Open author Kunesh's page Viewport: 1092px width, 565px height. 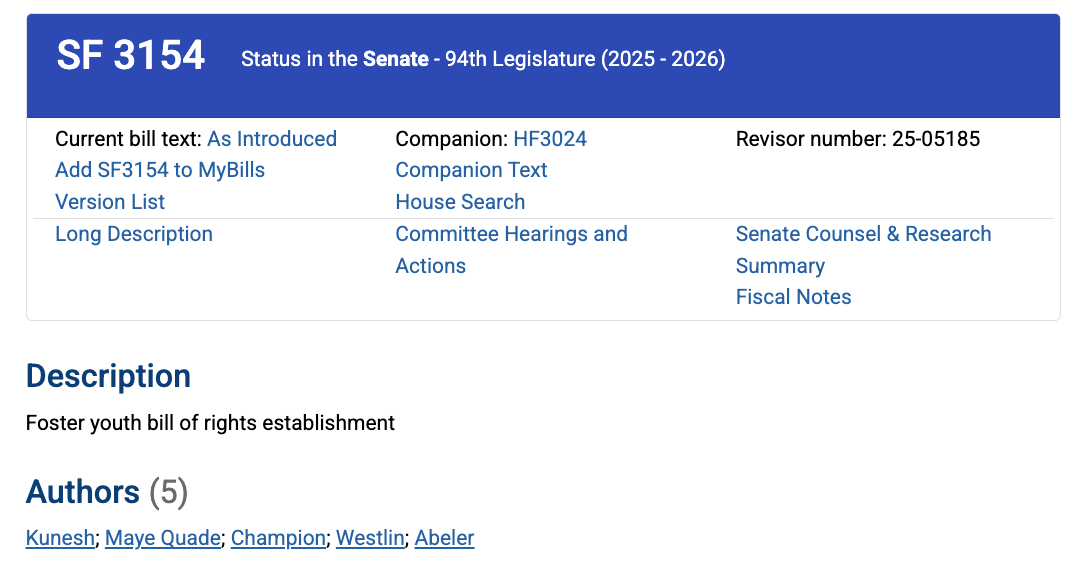tap(61, 538)
